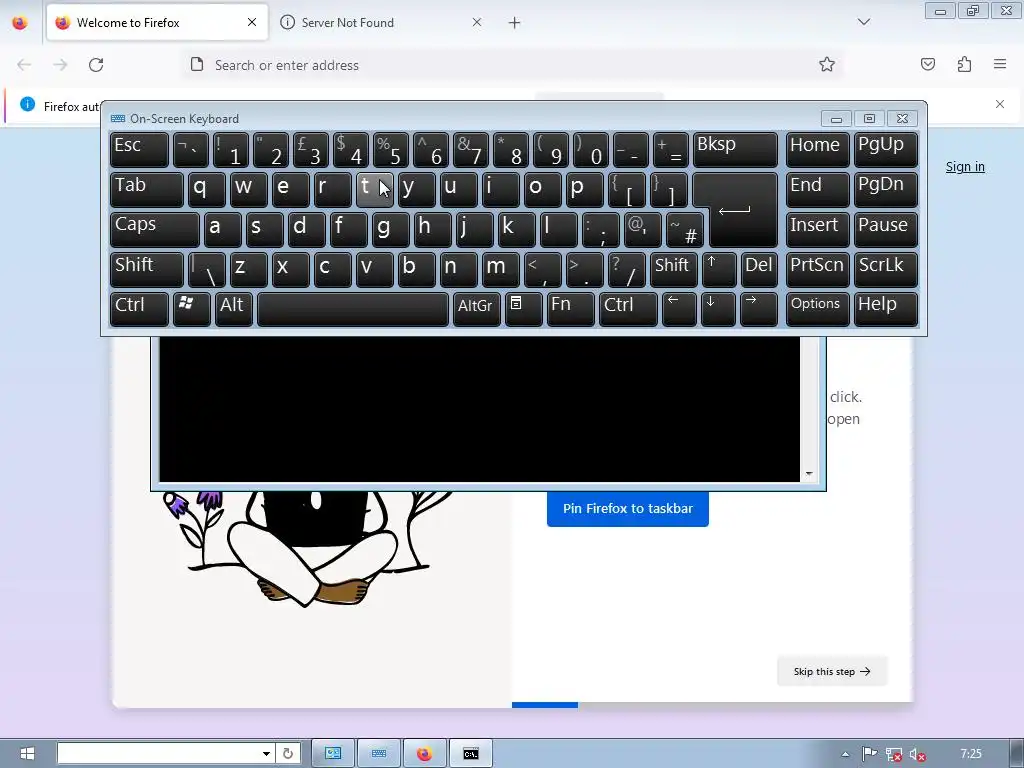Click the down arrow key
The height and width of the screenshot is (768, 1024).
(x=718, y=309)
